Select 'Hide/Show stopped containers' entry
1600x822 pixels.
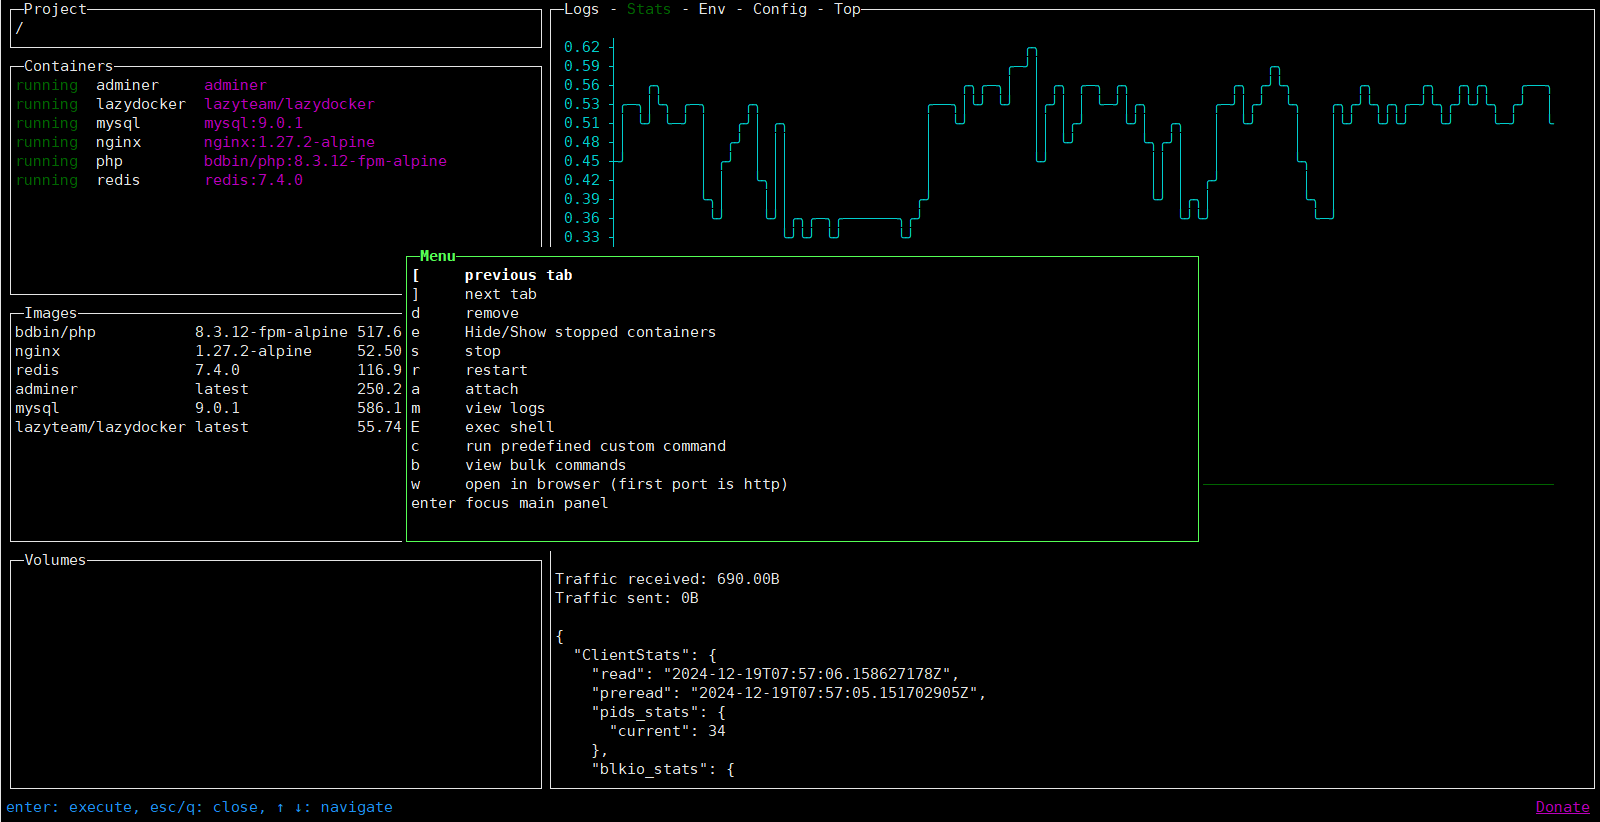point(802,332)
